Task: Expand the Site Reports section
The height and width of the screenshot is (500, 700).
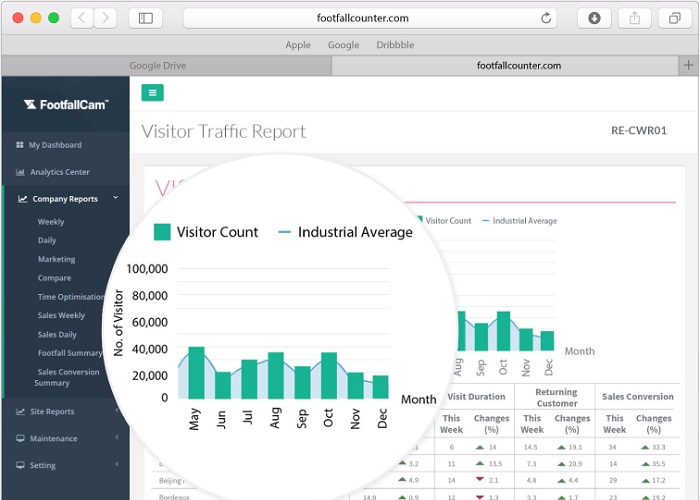Action: coord(52,411)
